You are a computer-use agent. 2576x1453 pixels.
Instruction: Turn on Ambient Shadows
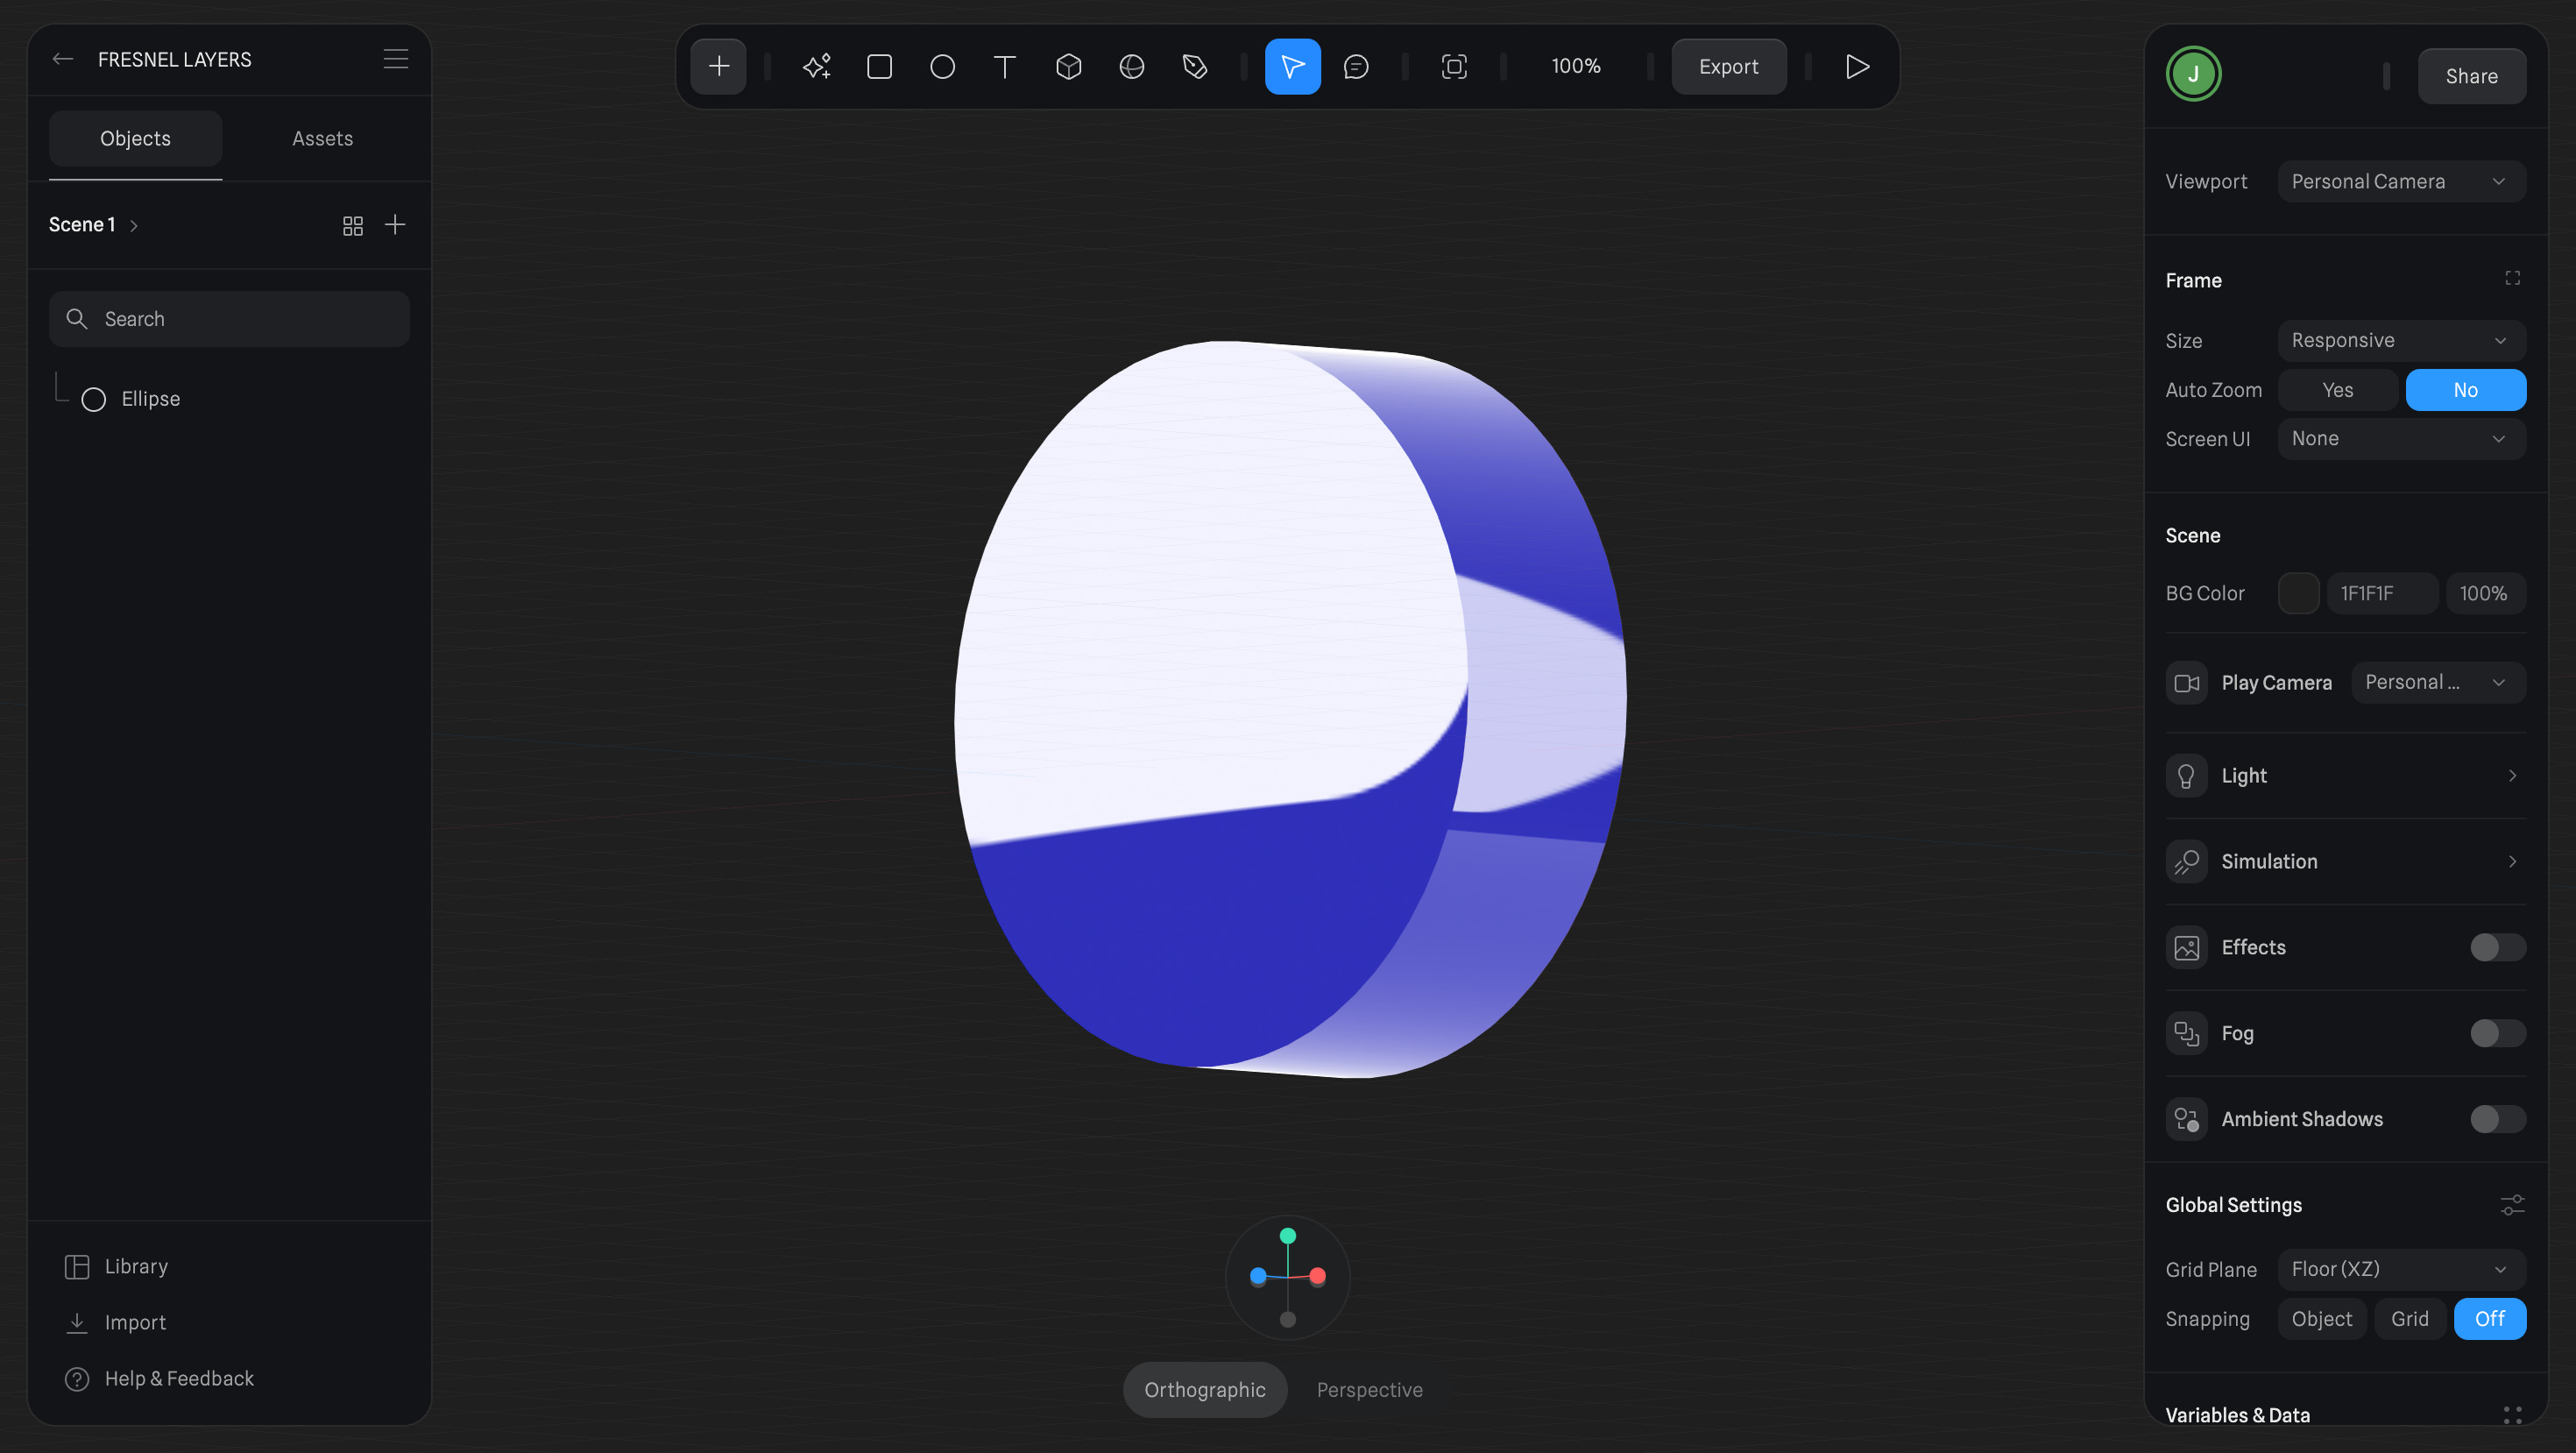(x=2497, y=1119)
